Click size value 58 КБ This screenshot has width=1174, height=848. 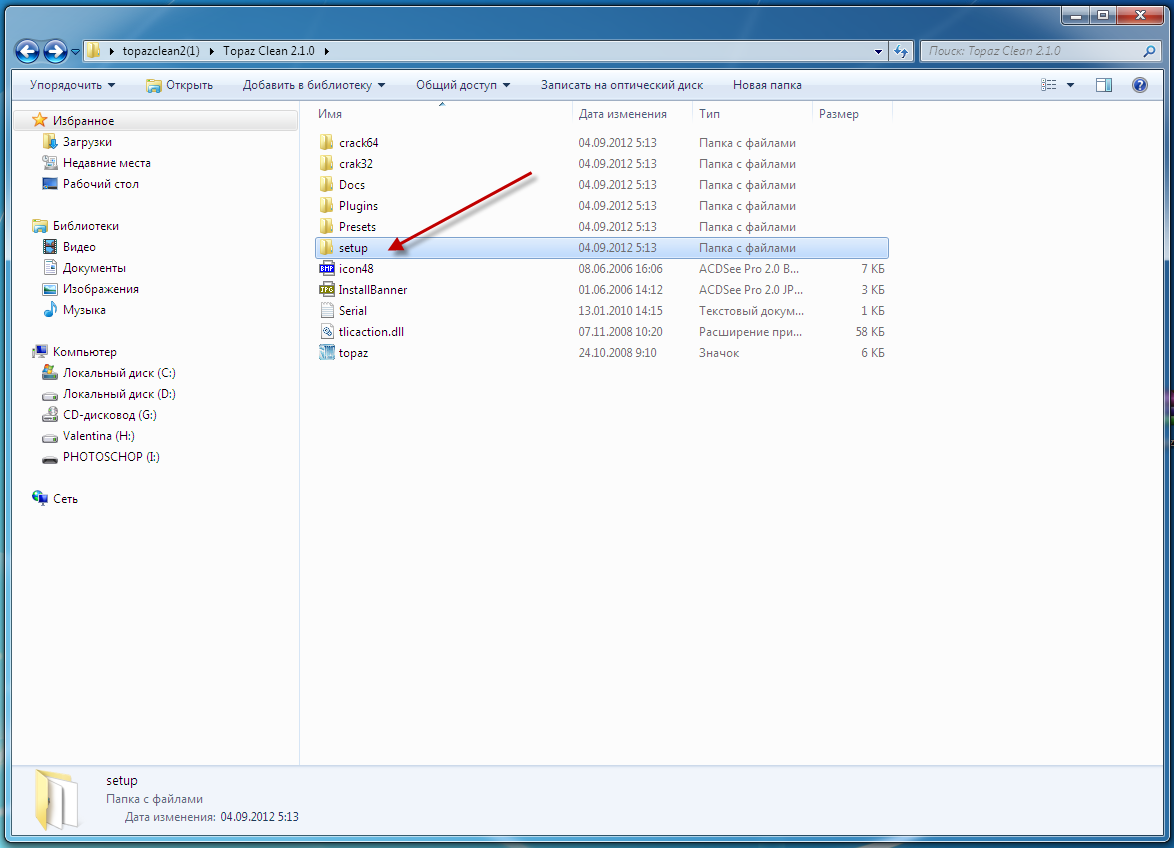pos(870,332)
